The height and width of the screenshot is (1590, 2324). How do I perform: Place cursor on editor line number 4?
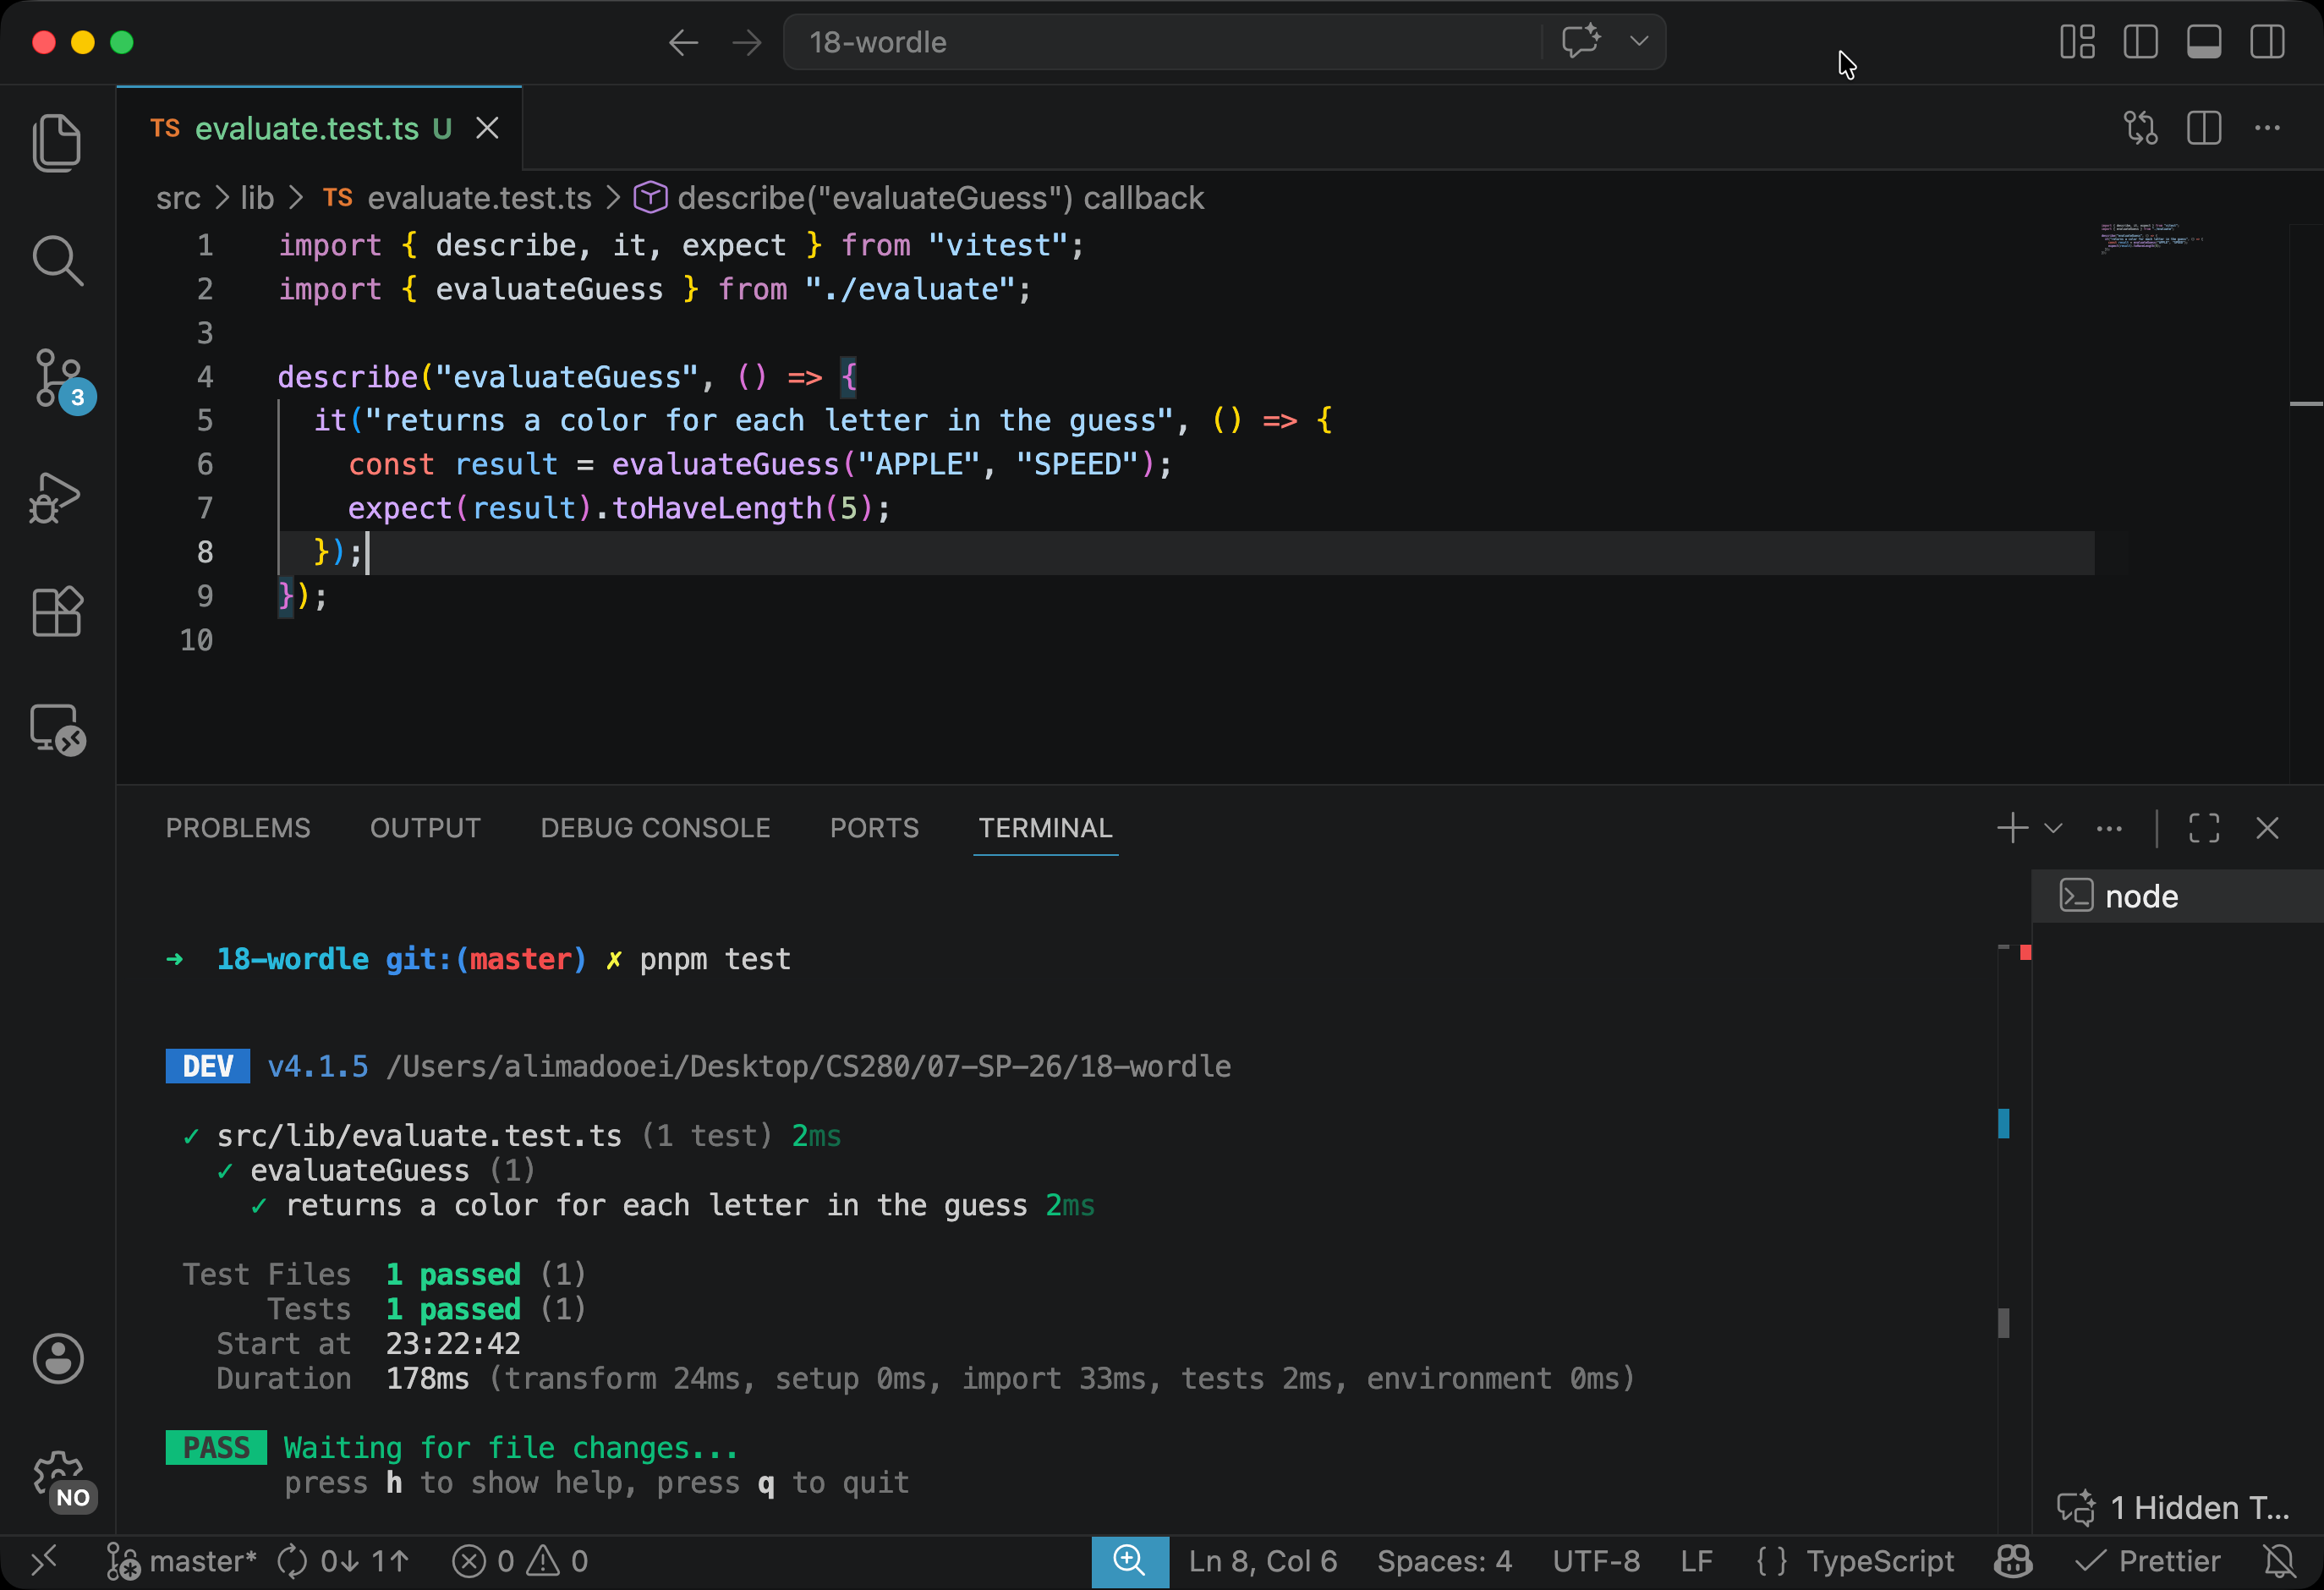tap(205, 377)
